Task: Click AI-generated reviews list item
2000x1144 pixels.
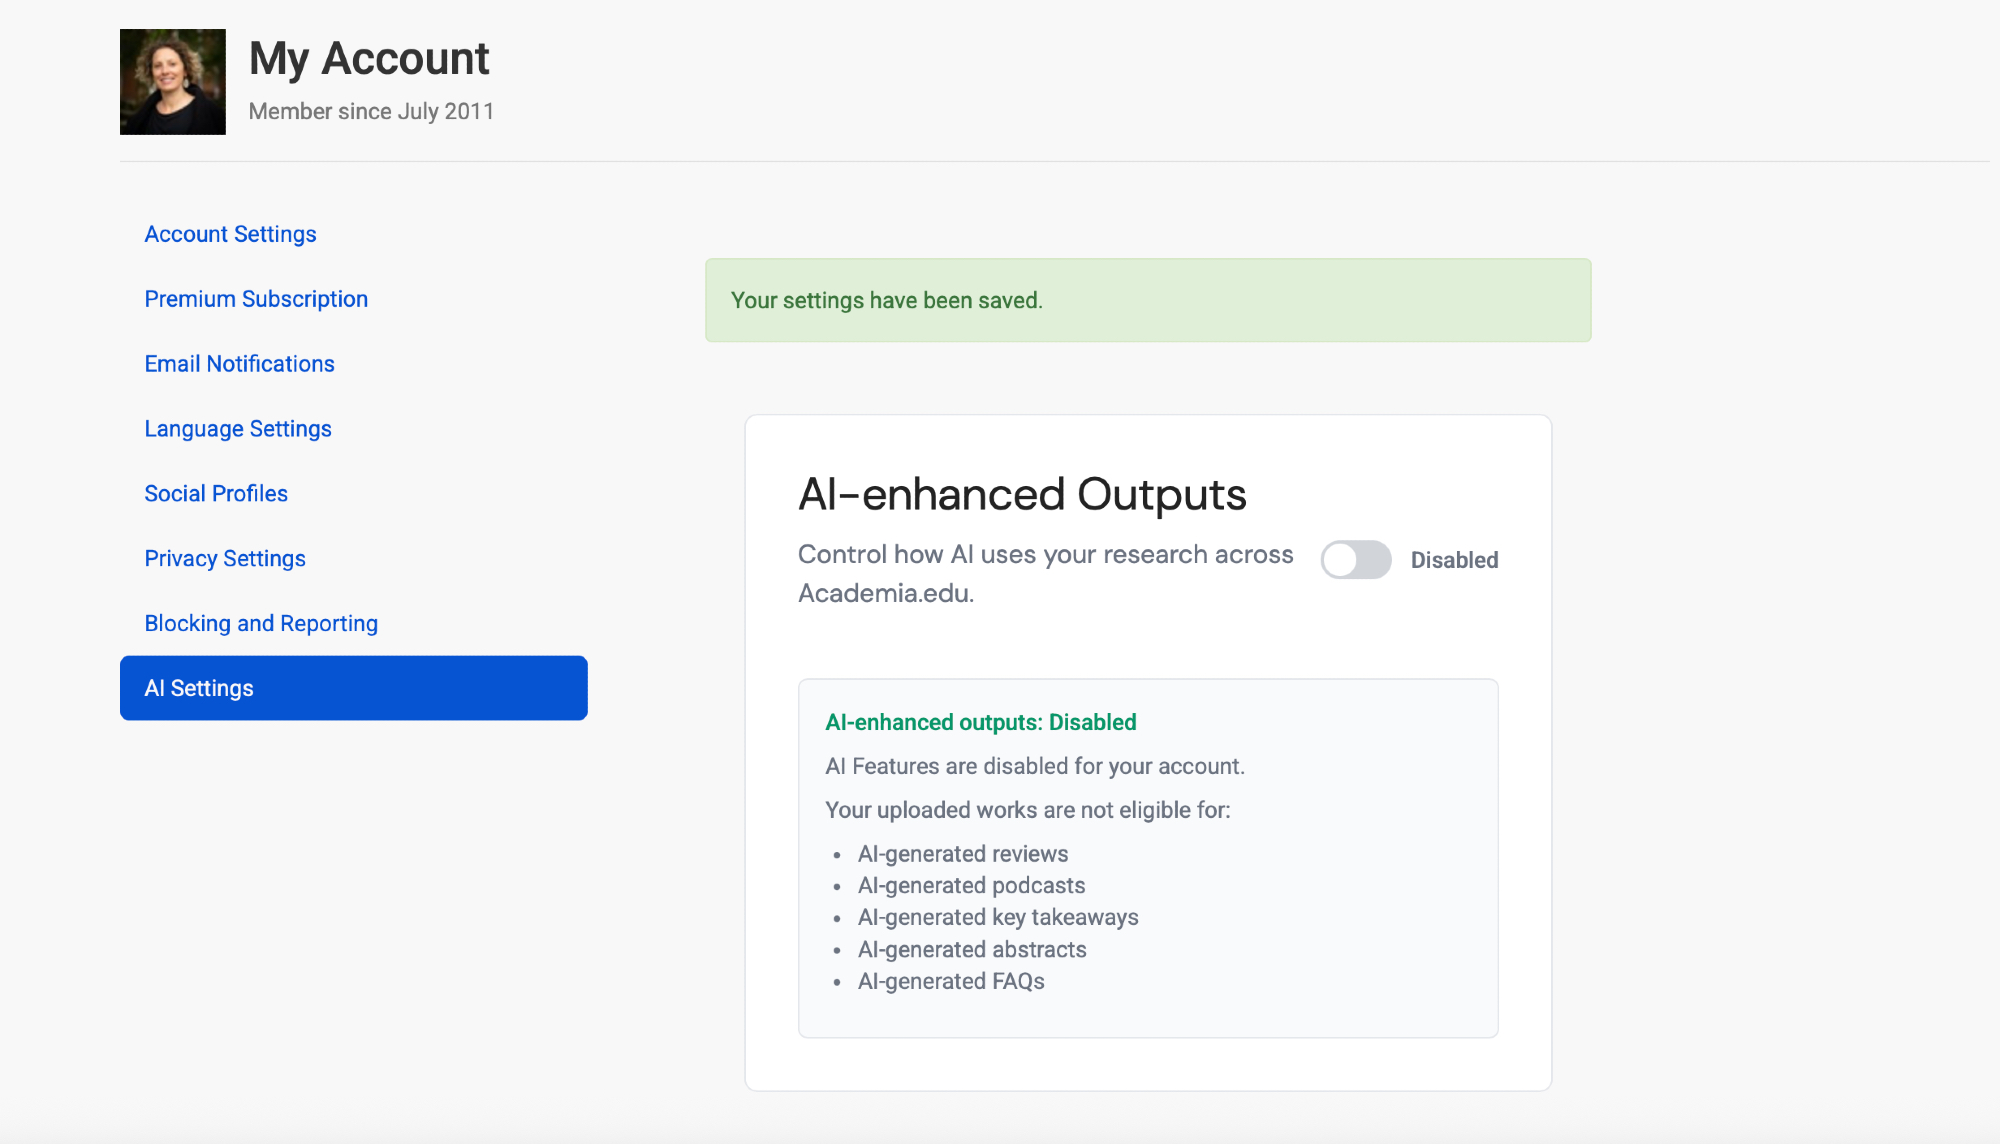Action: (962, 854)
